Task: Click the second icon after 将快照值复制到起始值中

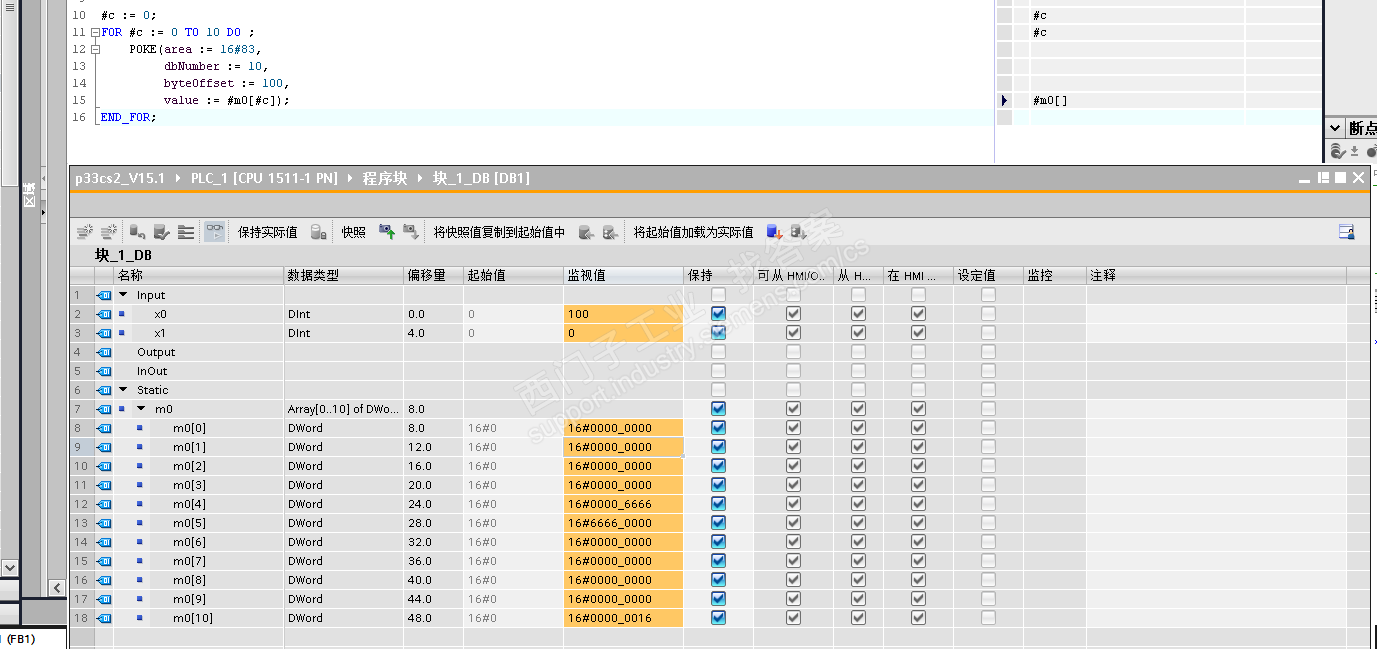Action: click(x=611, y=232)
